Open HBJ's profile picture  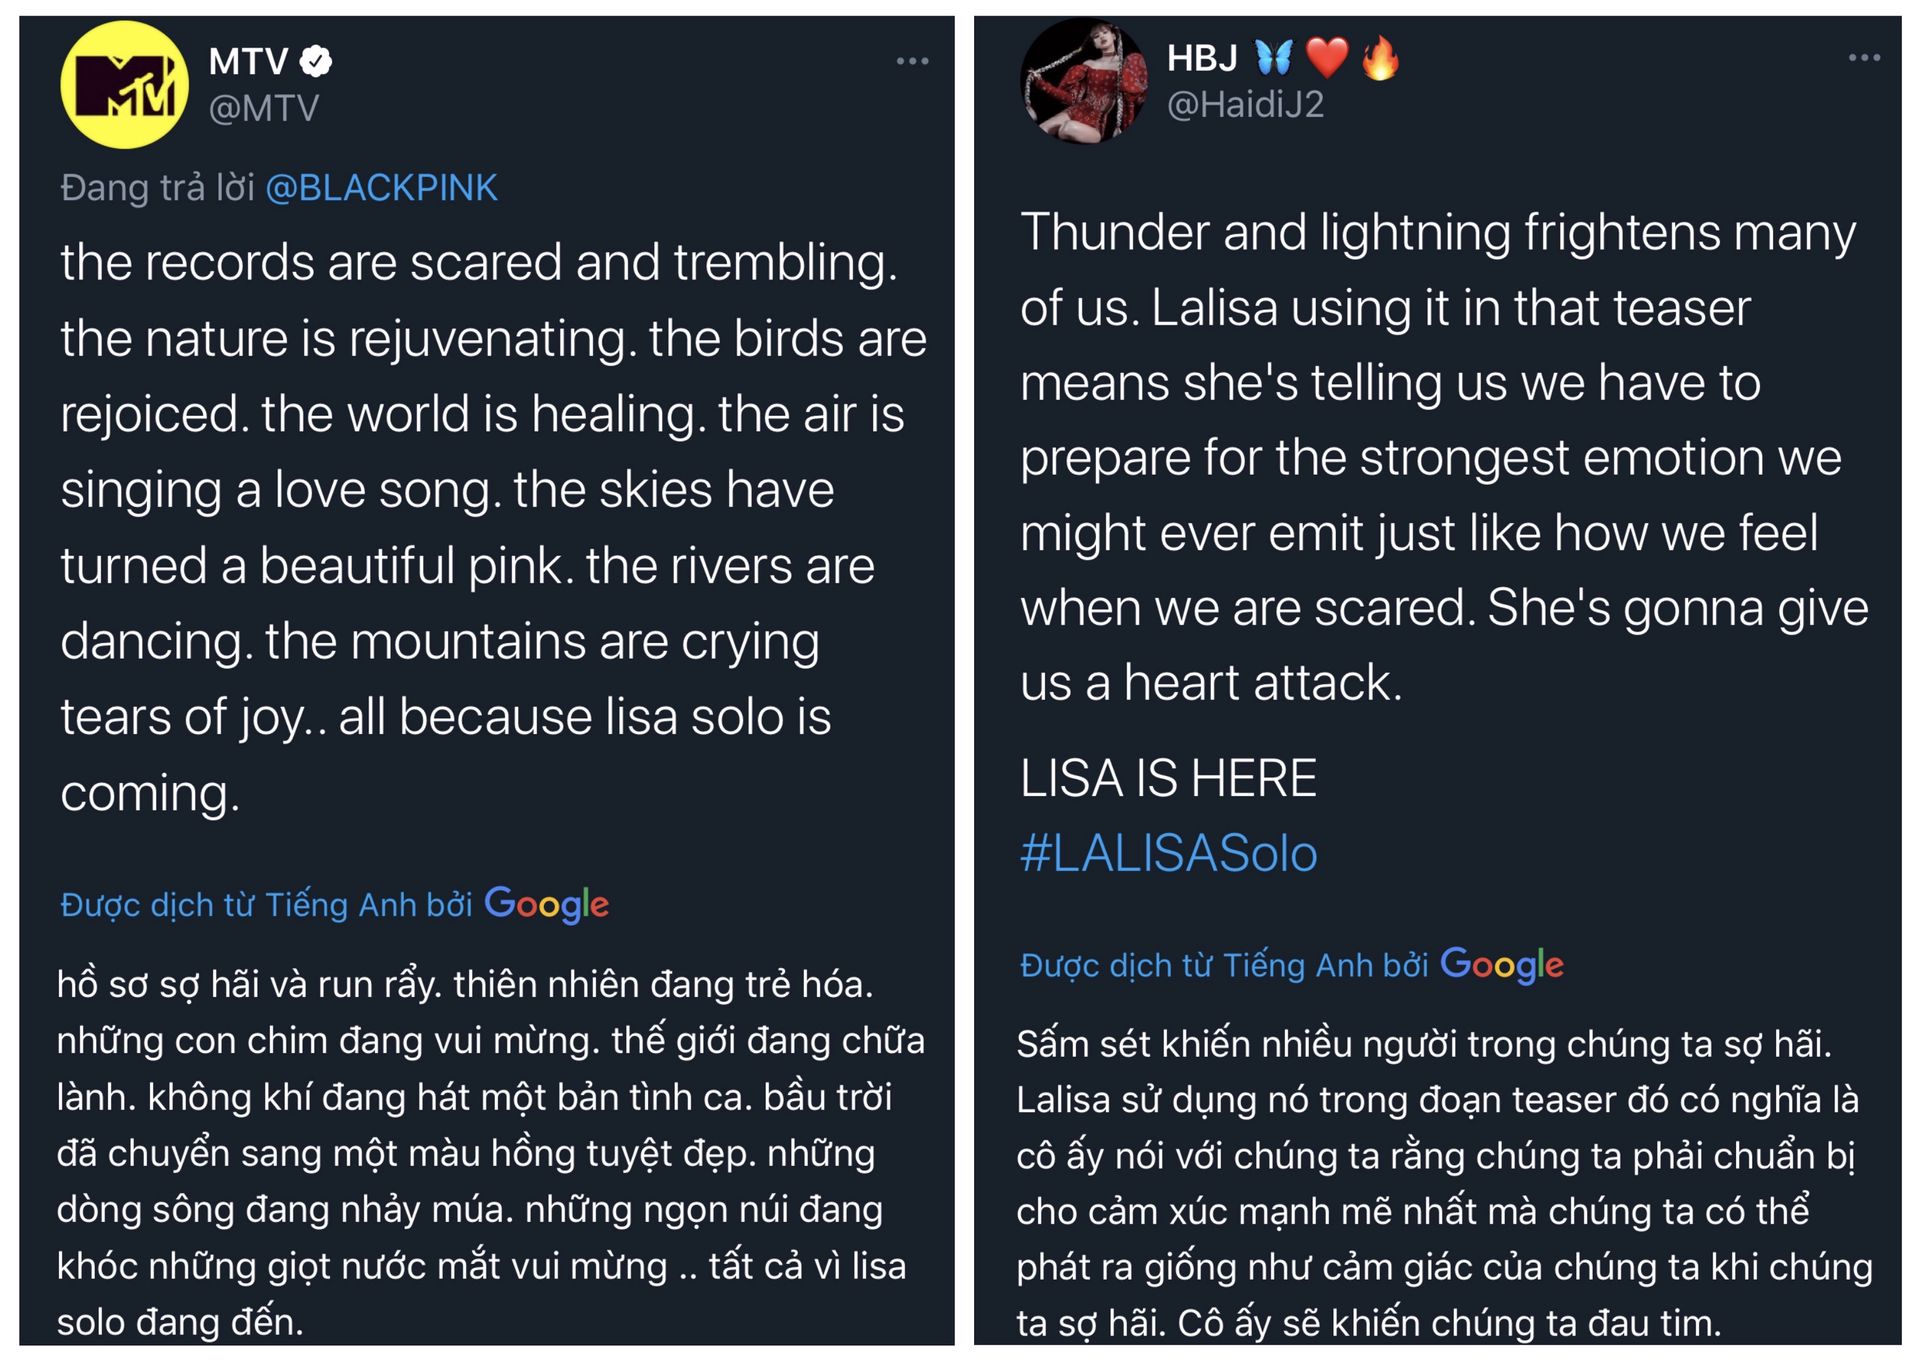point(1084,81)
